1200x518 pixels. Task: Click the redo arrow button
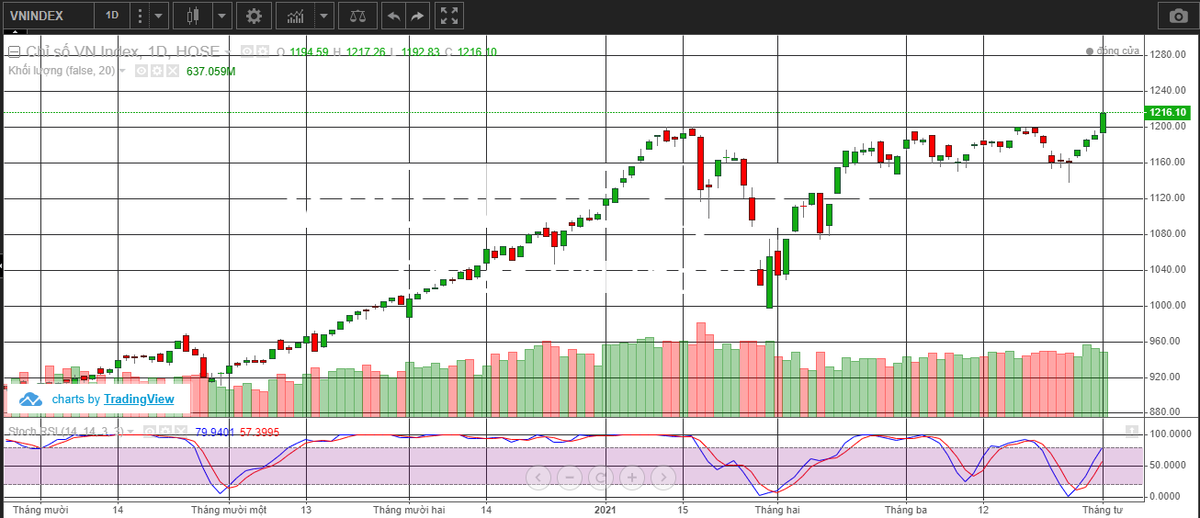tap(418, 15)
